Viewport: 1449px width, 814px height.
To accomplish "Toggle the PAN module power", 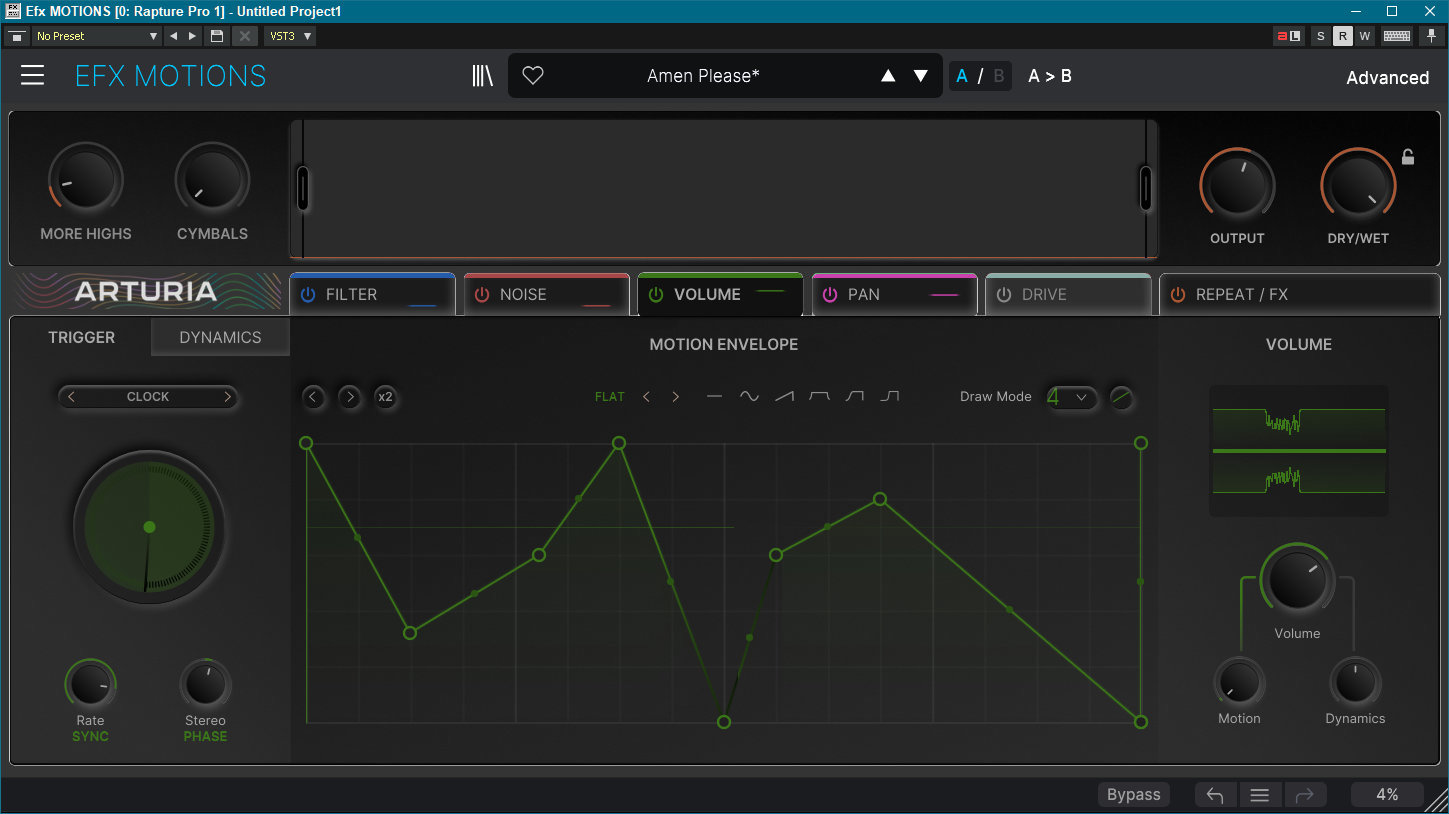I will (x=829, y=295).
